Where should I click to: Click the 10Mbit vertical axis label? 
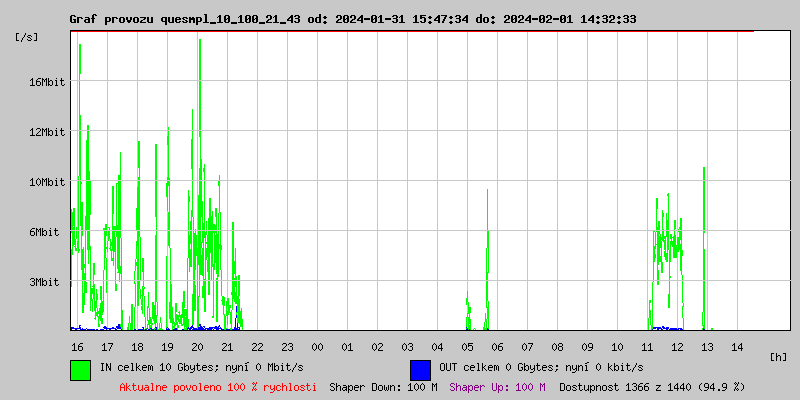click(x=46, y=182)
